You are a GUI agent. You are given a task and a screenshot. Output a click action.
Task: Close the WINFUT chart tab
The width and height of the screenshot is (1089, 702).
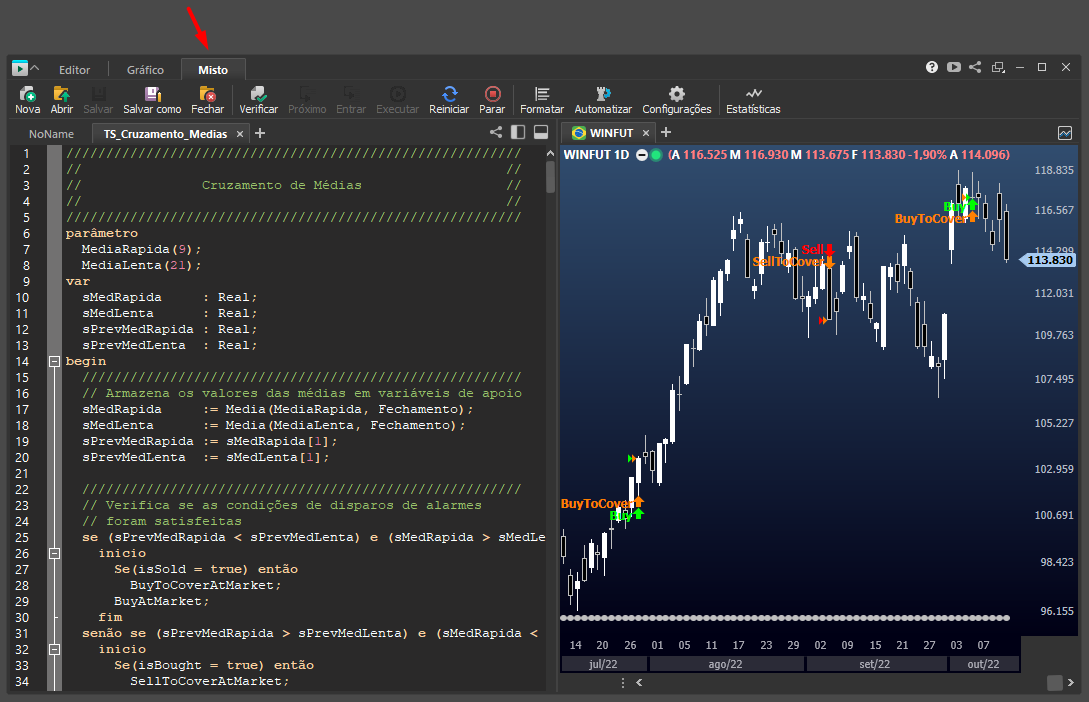(x=646, y=133)
